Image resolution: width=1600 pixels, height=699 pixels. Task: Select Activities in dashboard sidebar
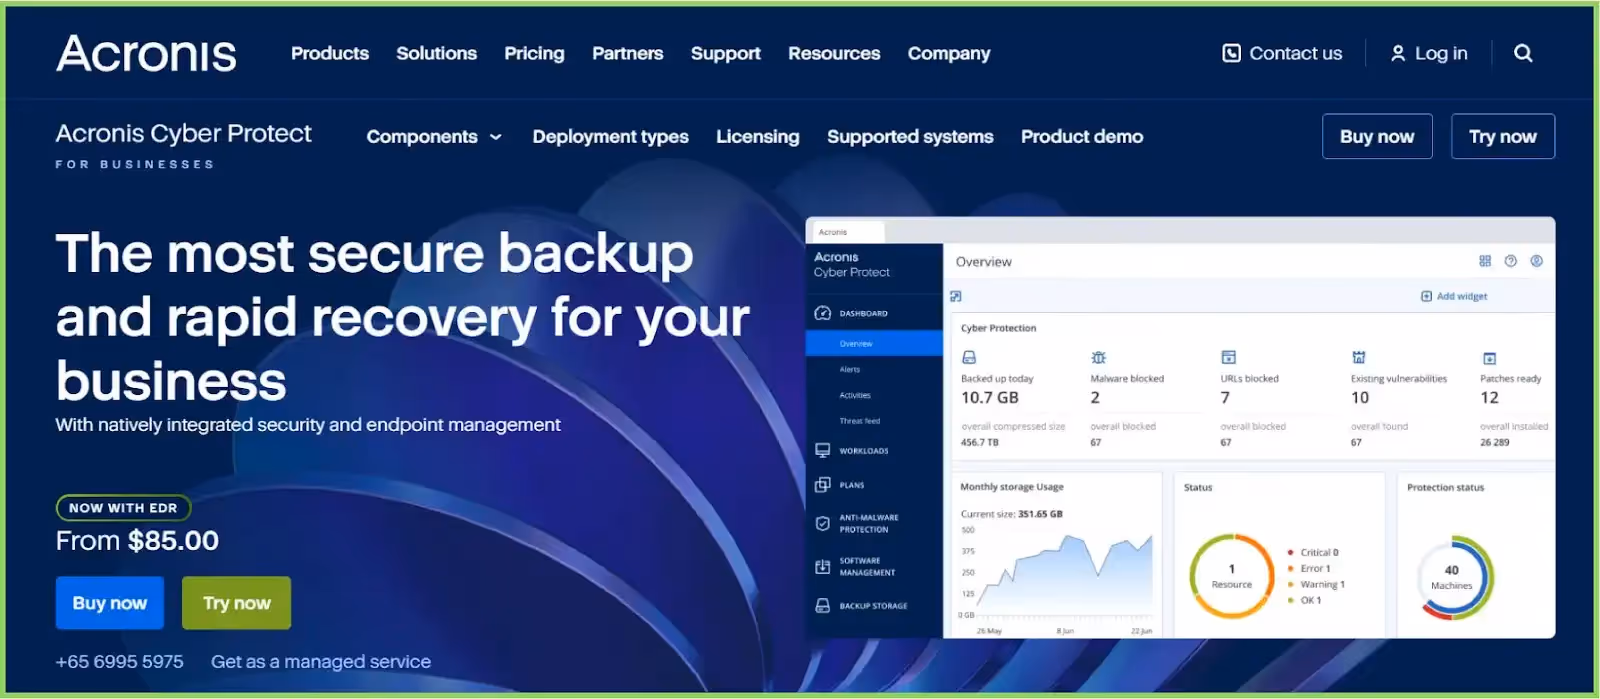pos(855,395)
